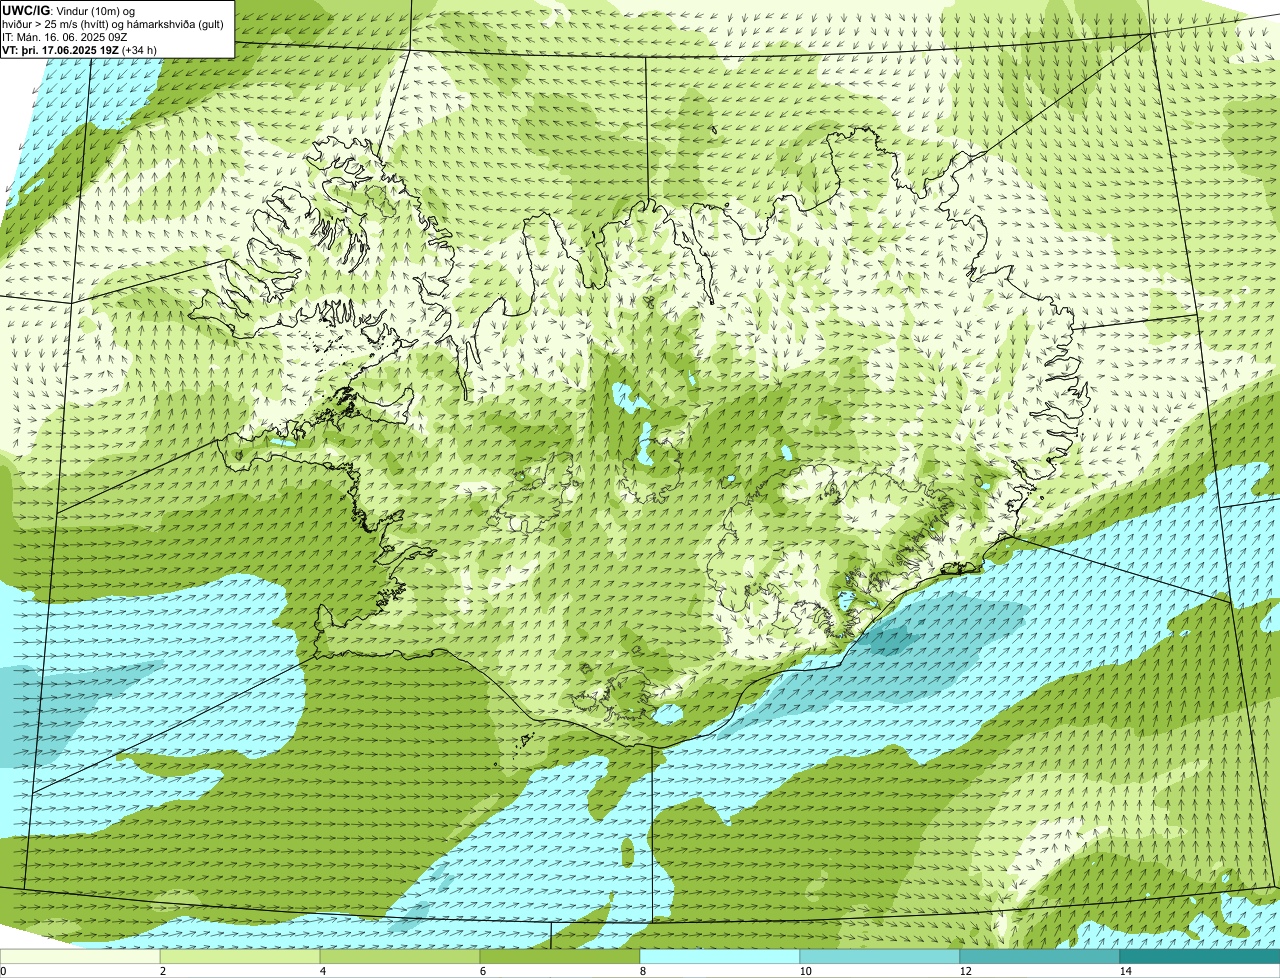Viewport: 1280px width, 978px height.
Task: Click the teal 12–14 legend color segment
Action: click(x=1040, y=956)
